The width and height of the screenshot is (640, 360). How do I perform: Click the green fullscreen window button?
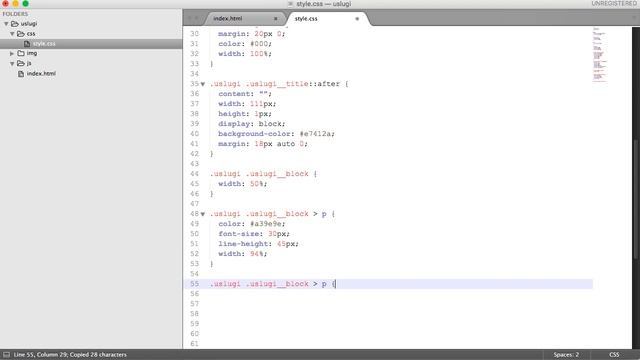click(25, 4)
